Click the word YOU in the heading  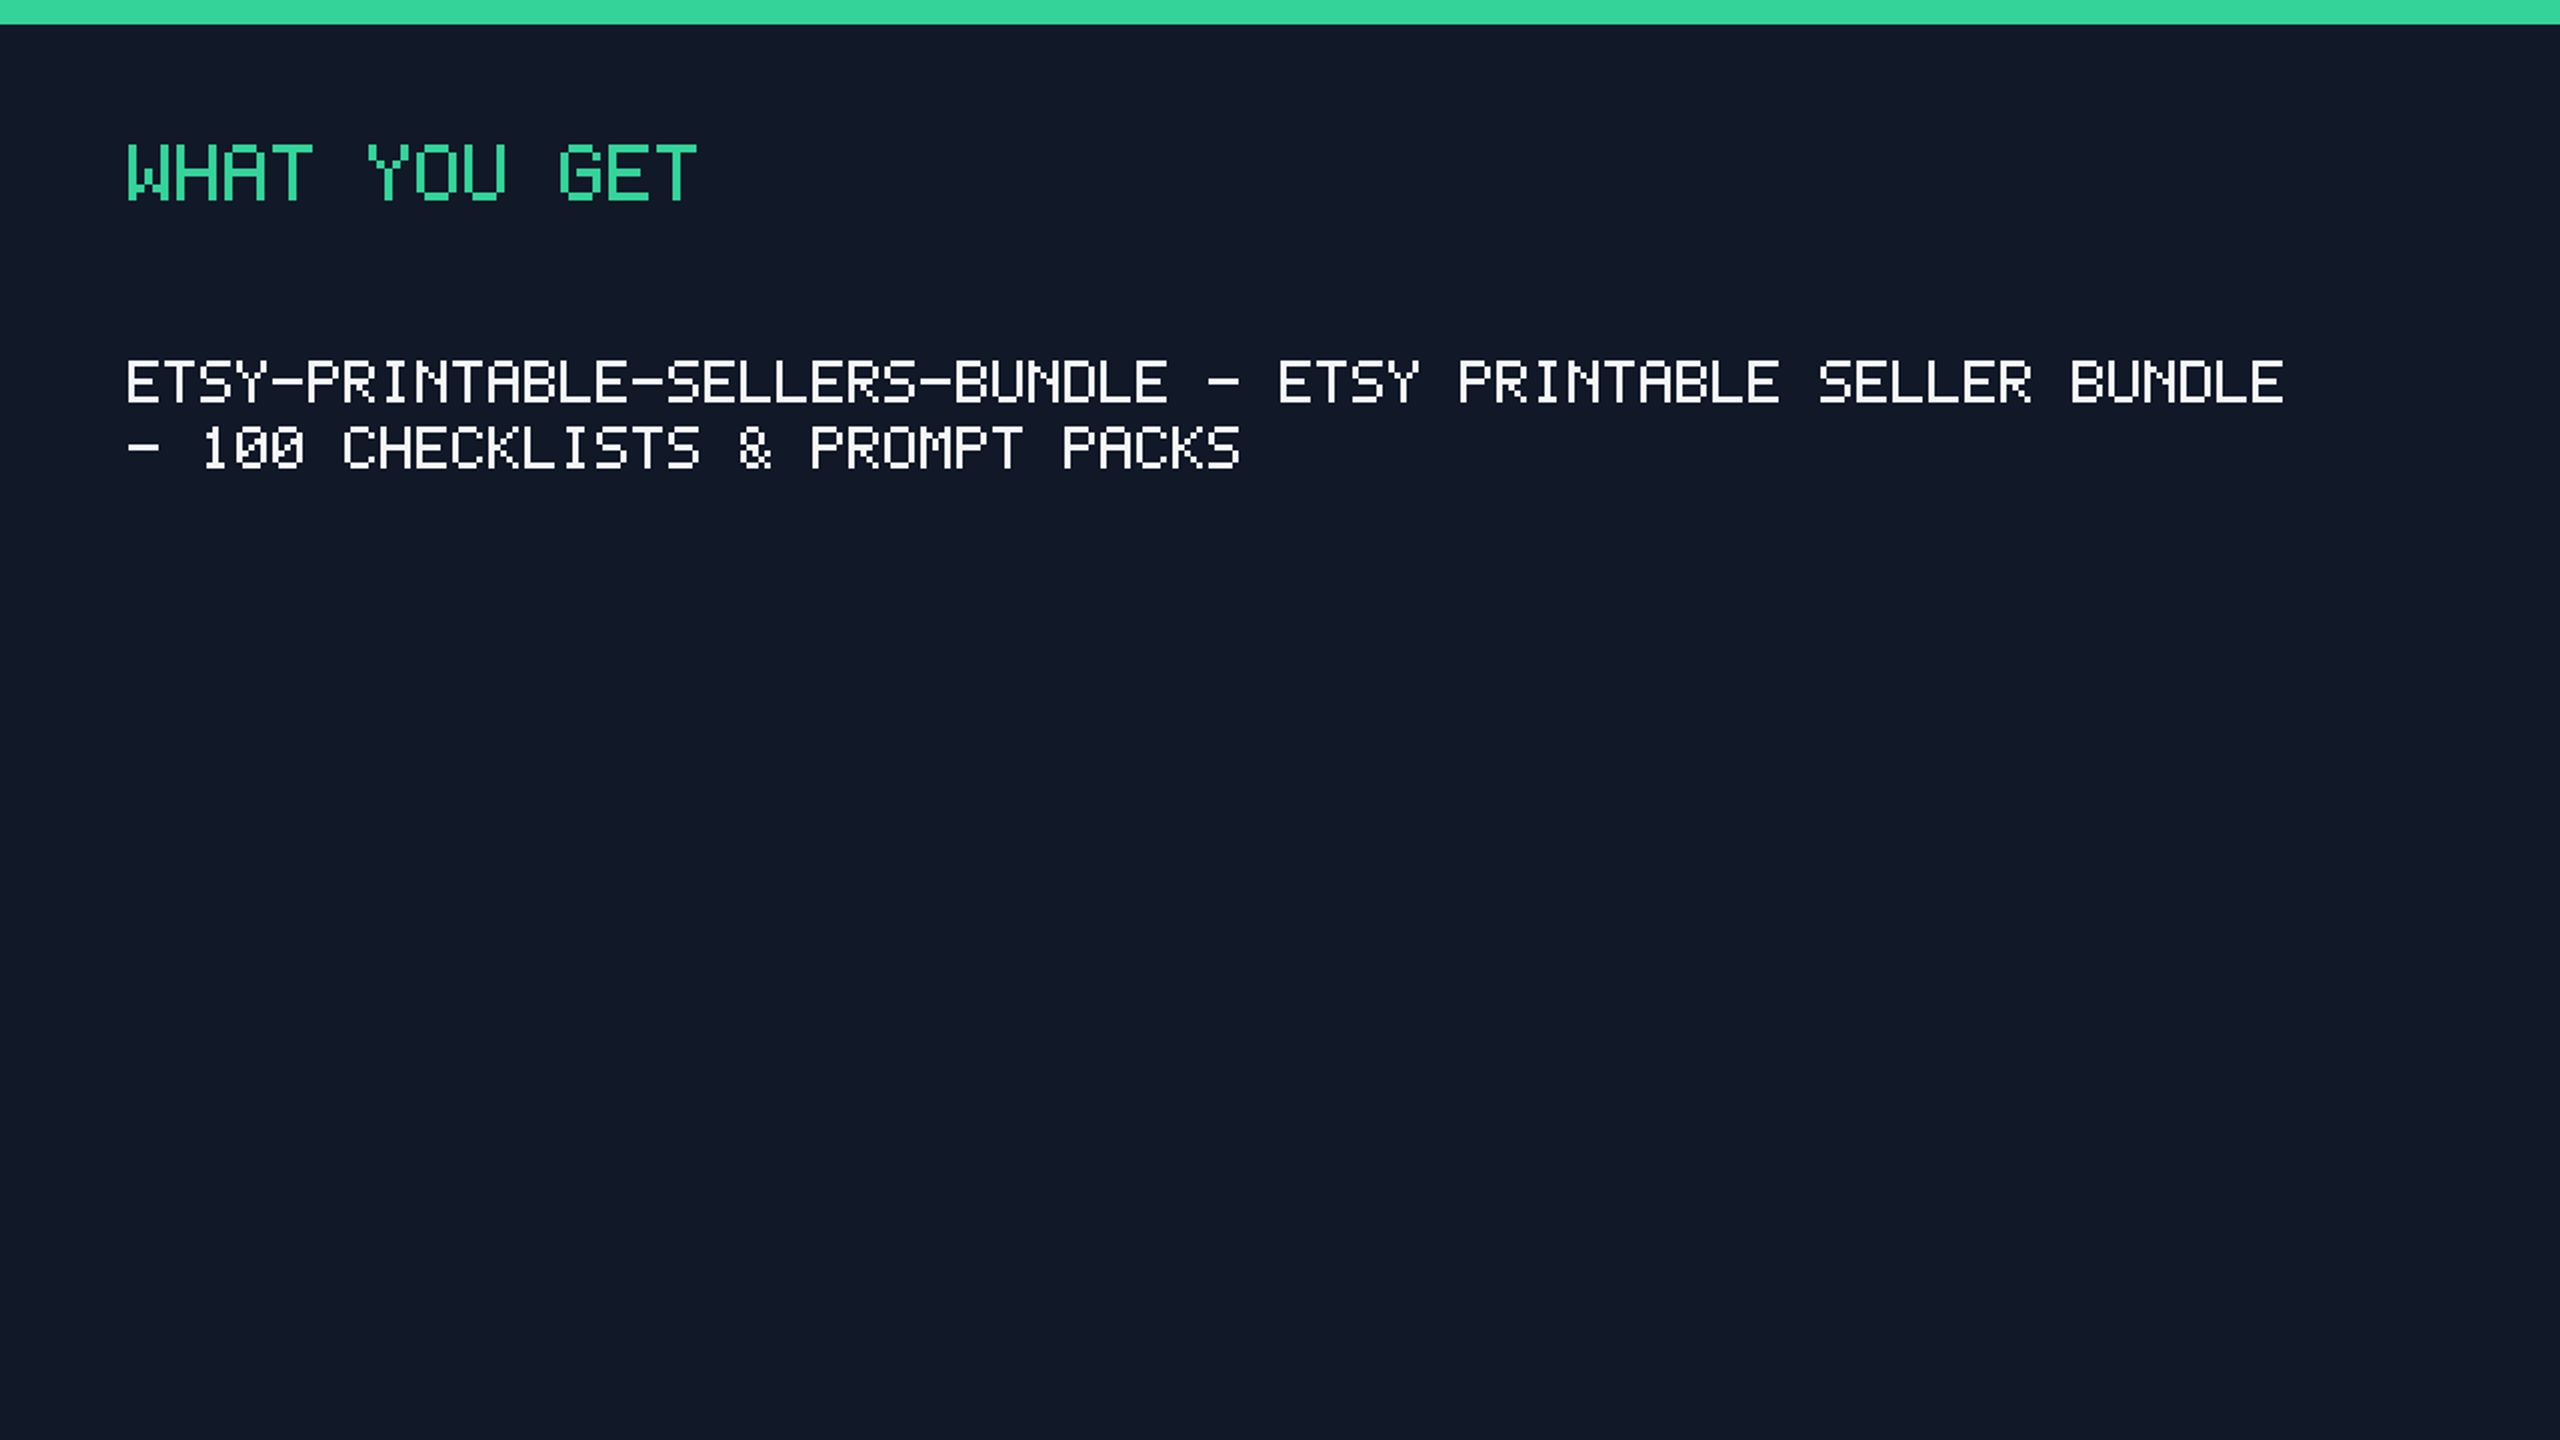437,174
